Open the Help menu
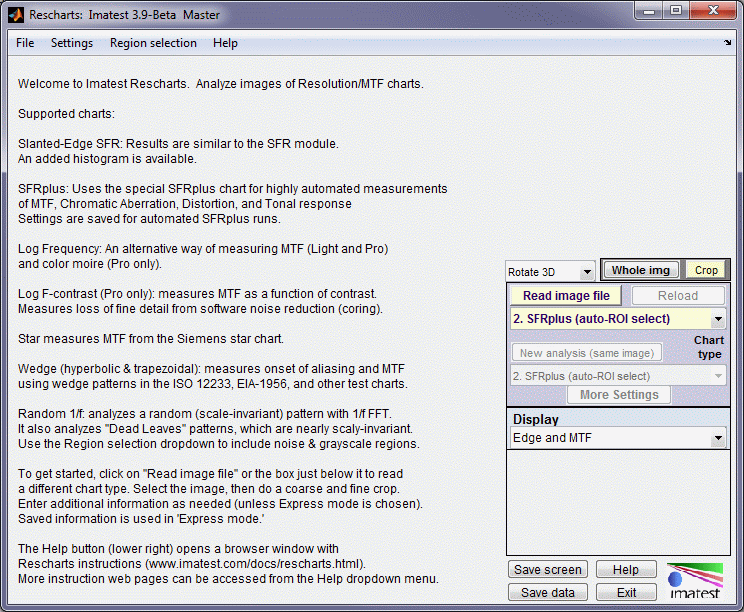 click(225, 43)
